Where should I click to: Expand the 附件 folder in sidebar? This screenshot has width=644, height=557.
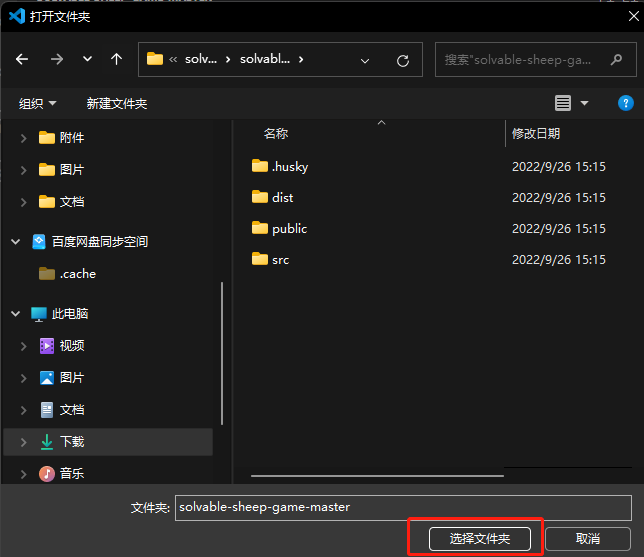23,138
